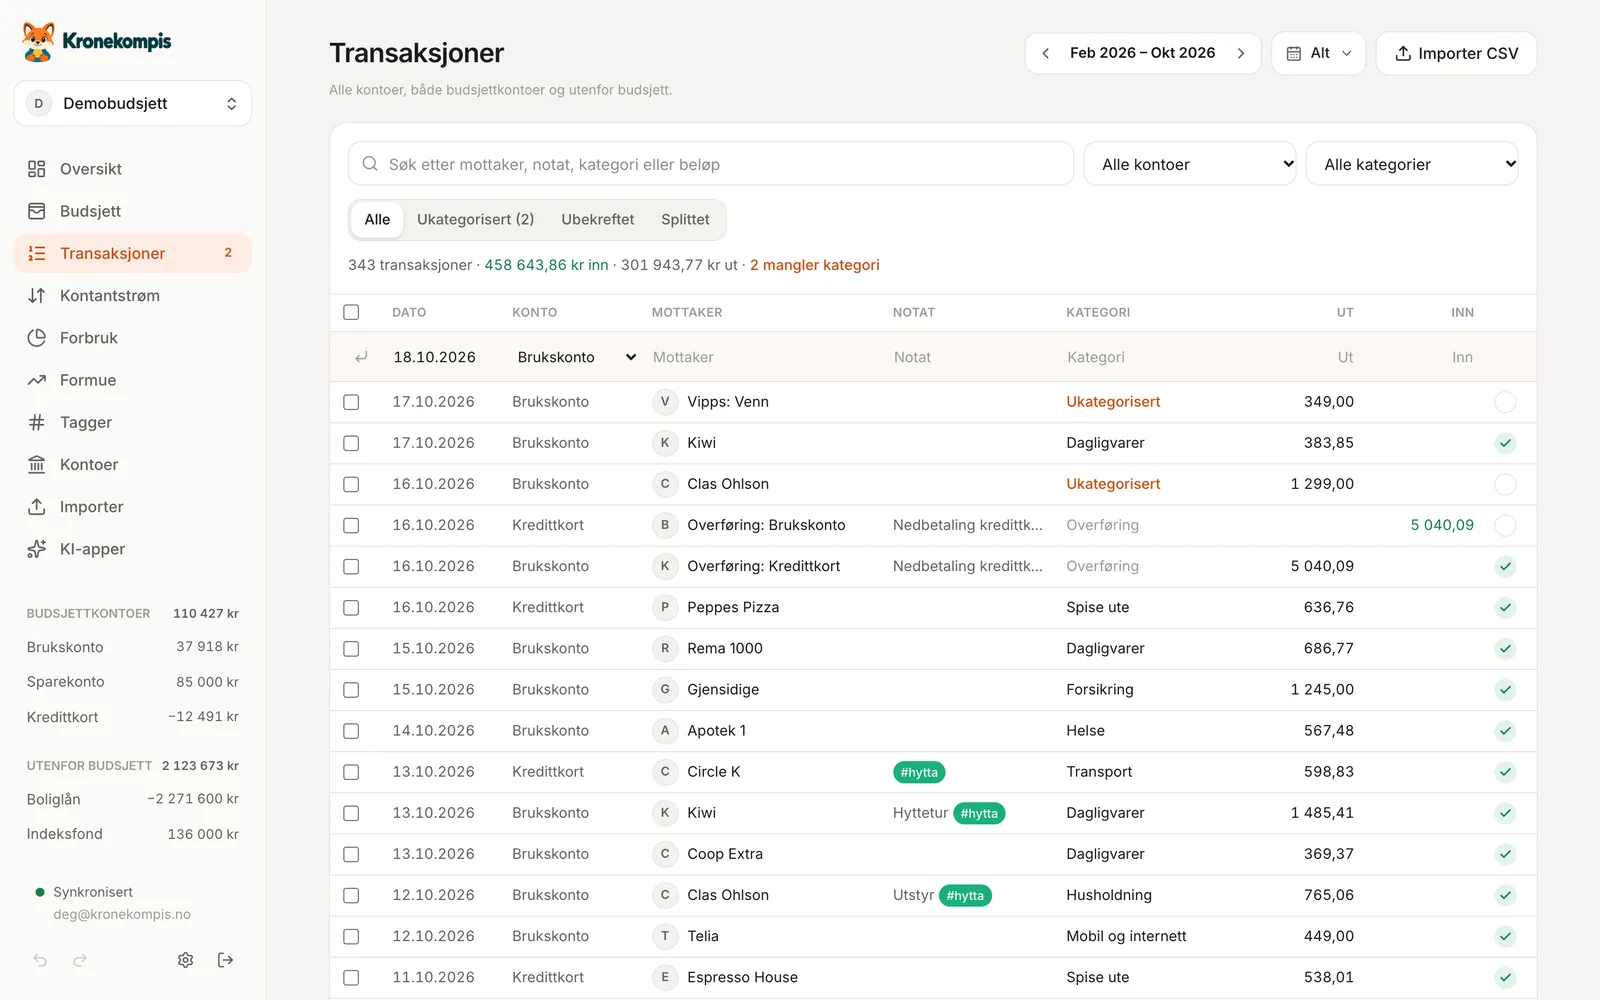Click the Mottaker field in new row

765,357
